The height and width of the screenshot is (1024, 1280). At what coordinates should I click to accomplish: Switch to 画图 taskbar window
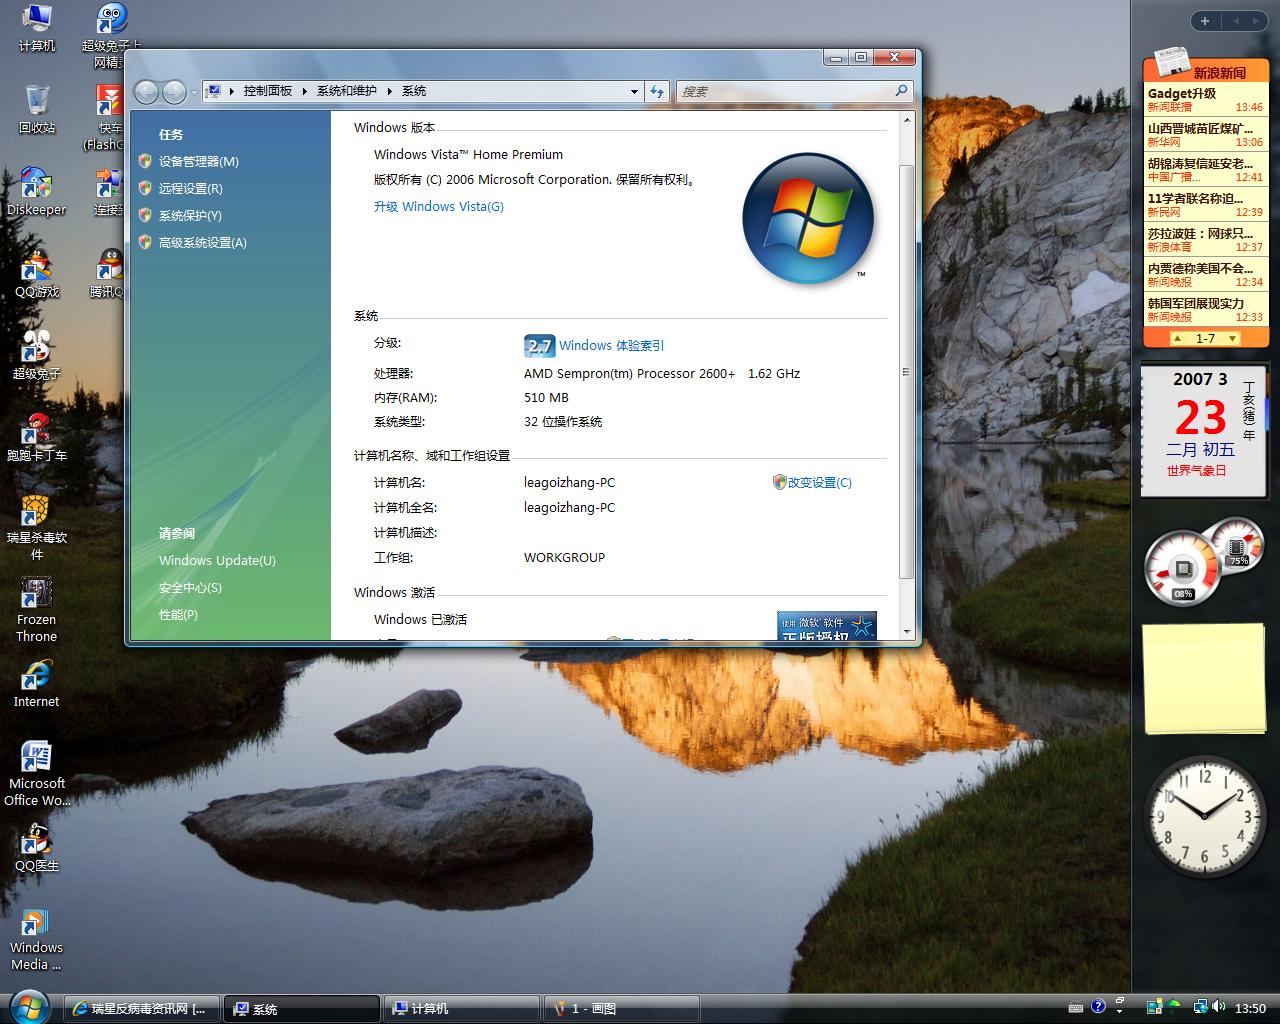(620, 1008)
